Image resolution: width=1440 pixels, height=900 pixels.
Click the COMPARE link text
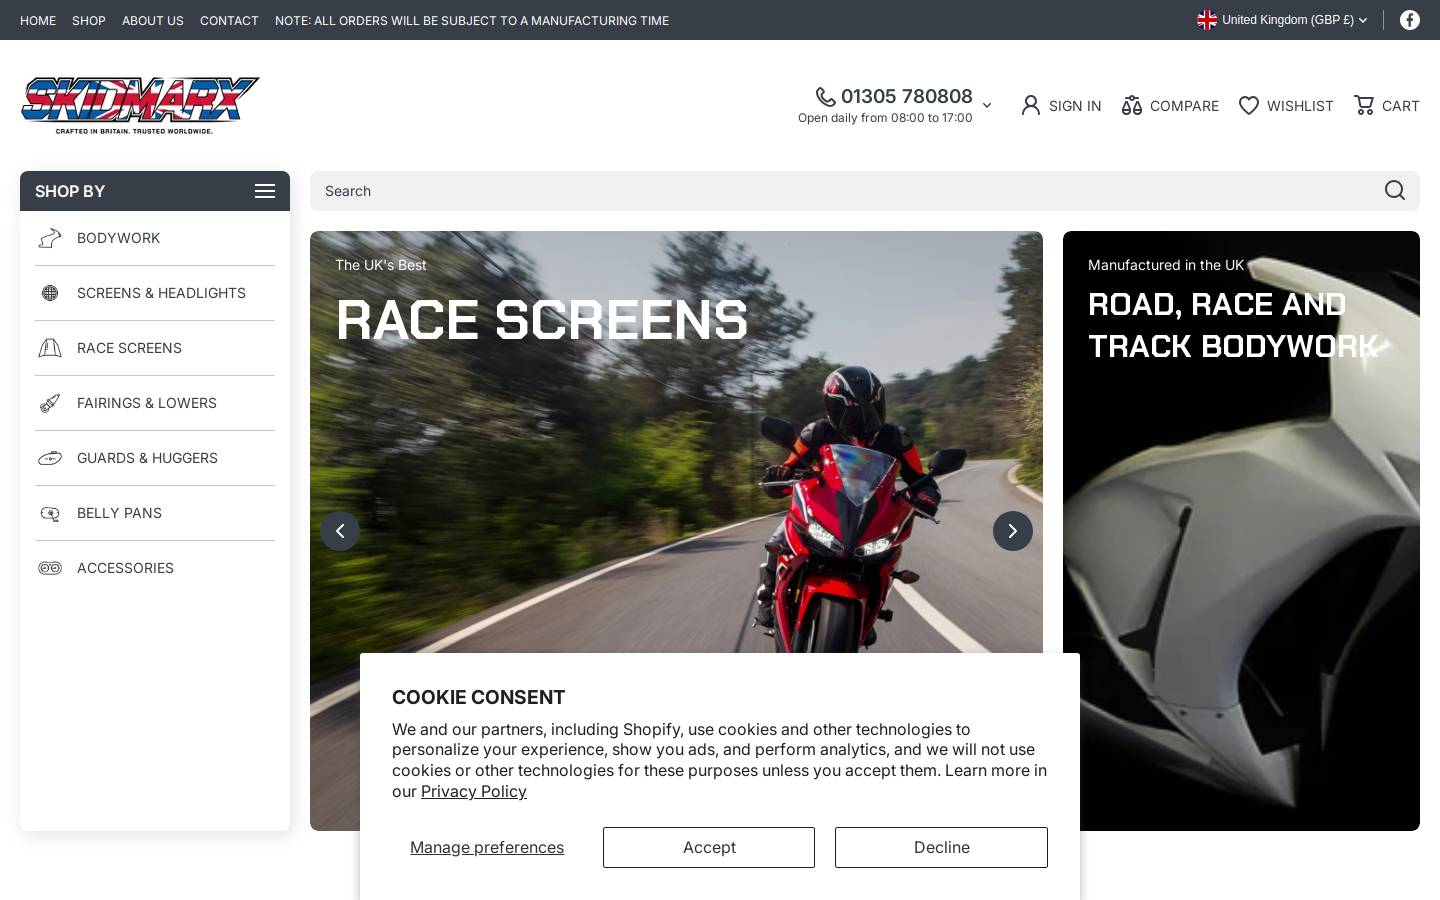(1184, 106)
